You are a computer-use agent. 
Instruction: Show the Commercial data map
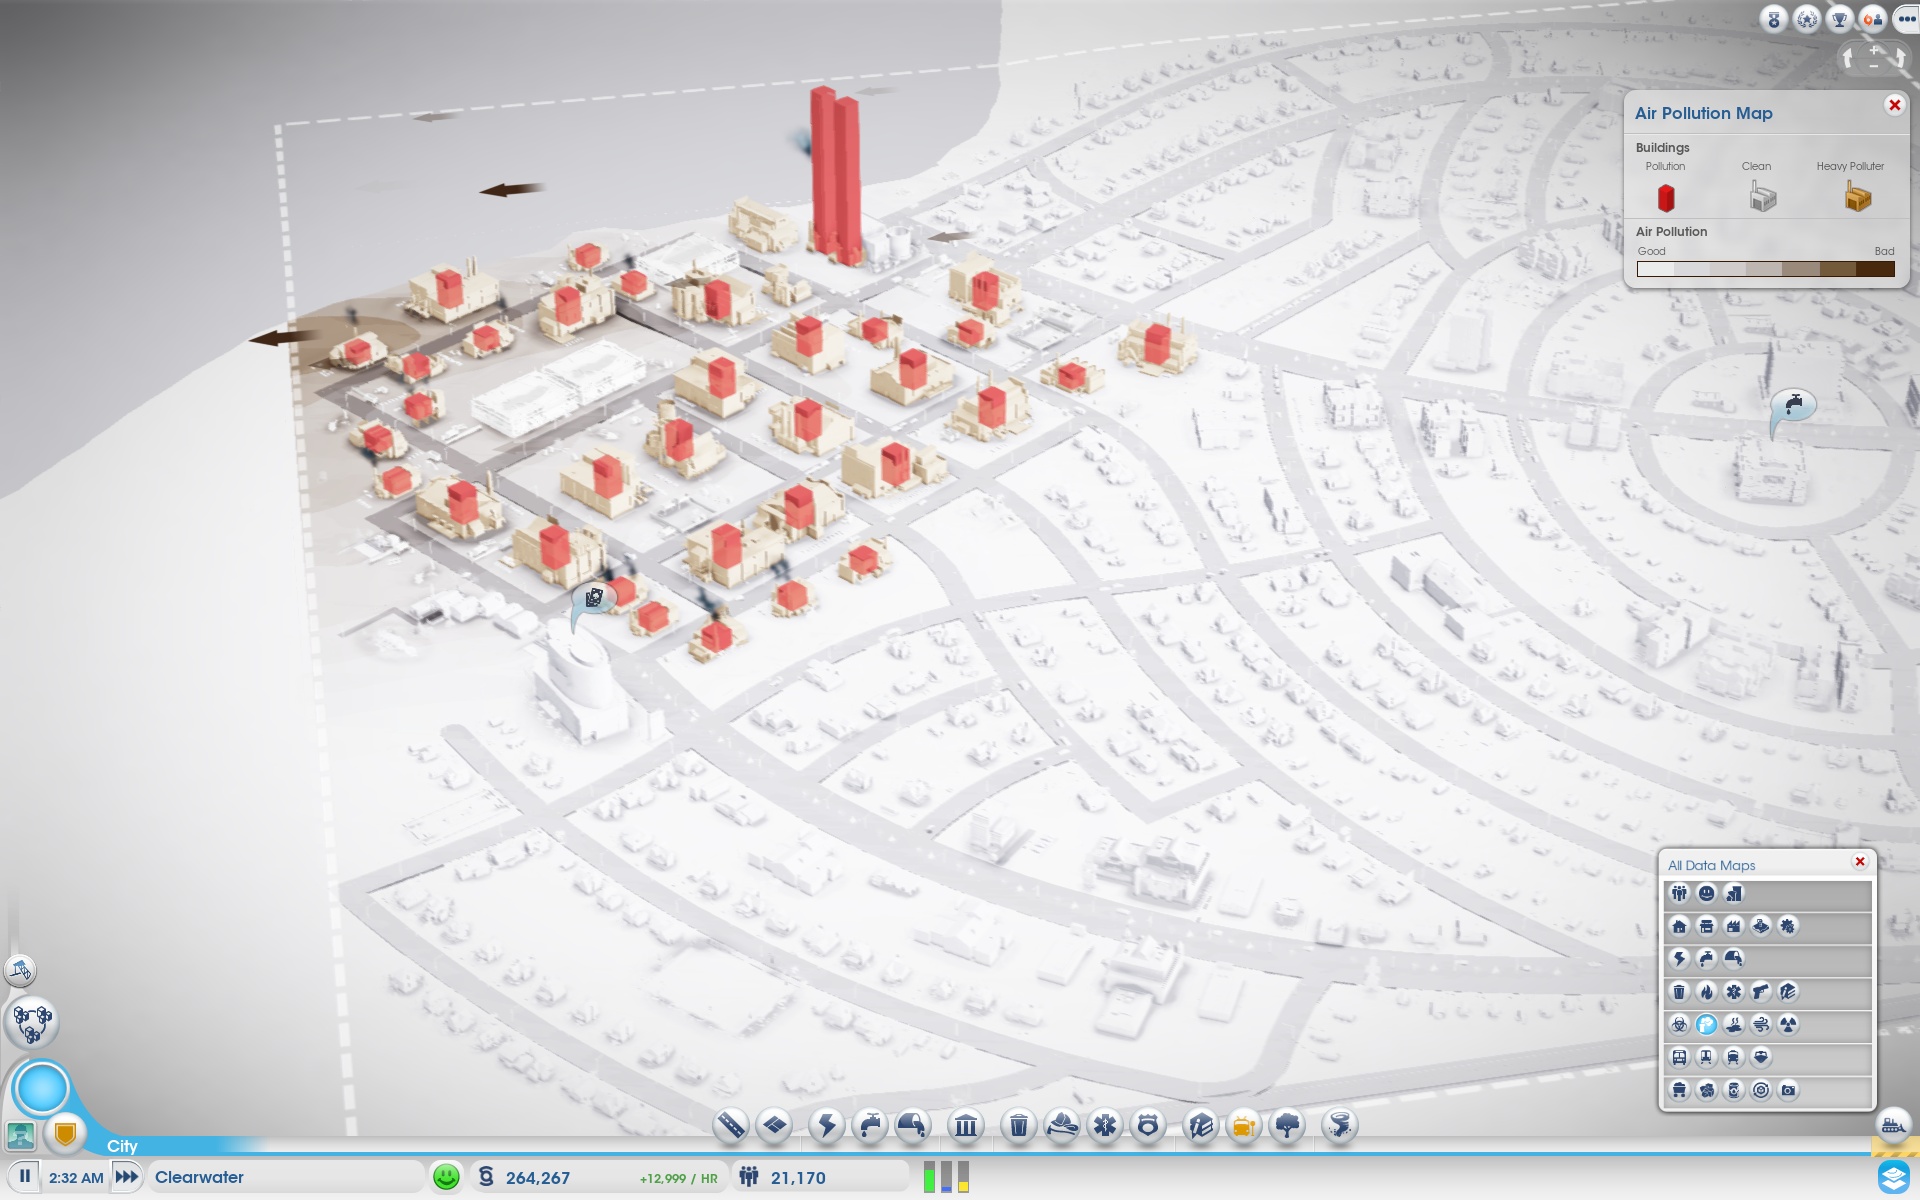coord(1706,926)
